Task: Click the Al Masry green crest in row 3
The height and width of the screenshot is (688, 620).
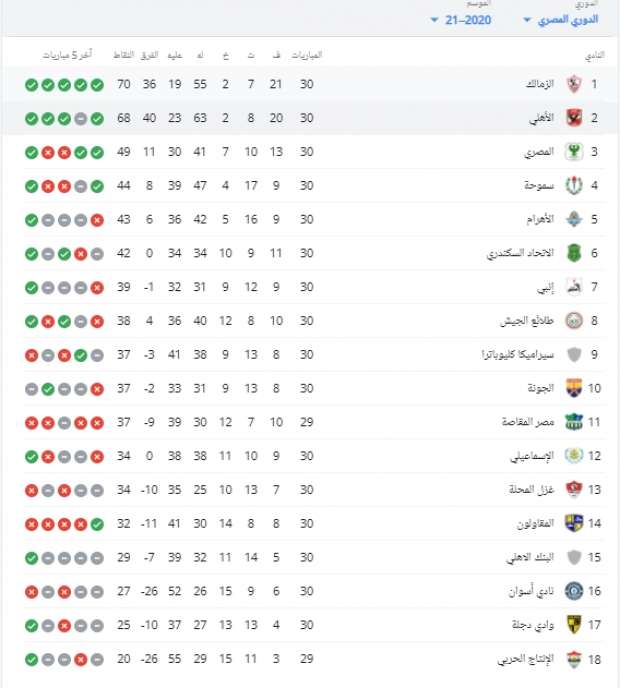Action: (x=574, y=152)
